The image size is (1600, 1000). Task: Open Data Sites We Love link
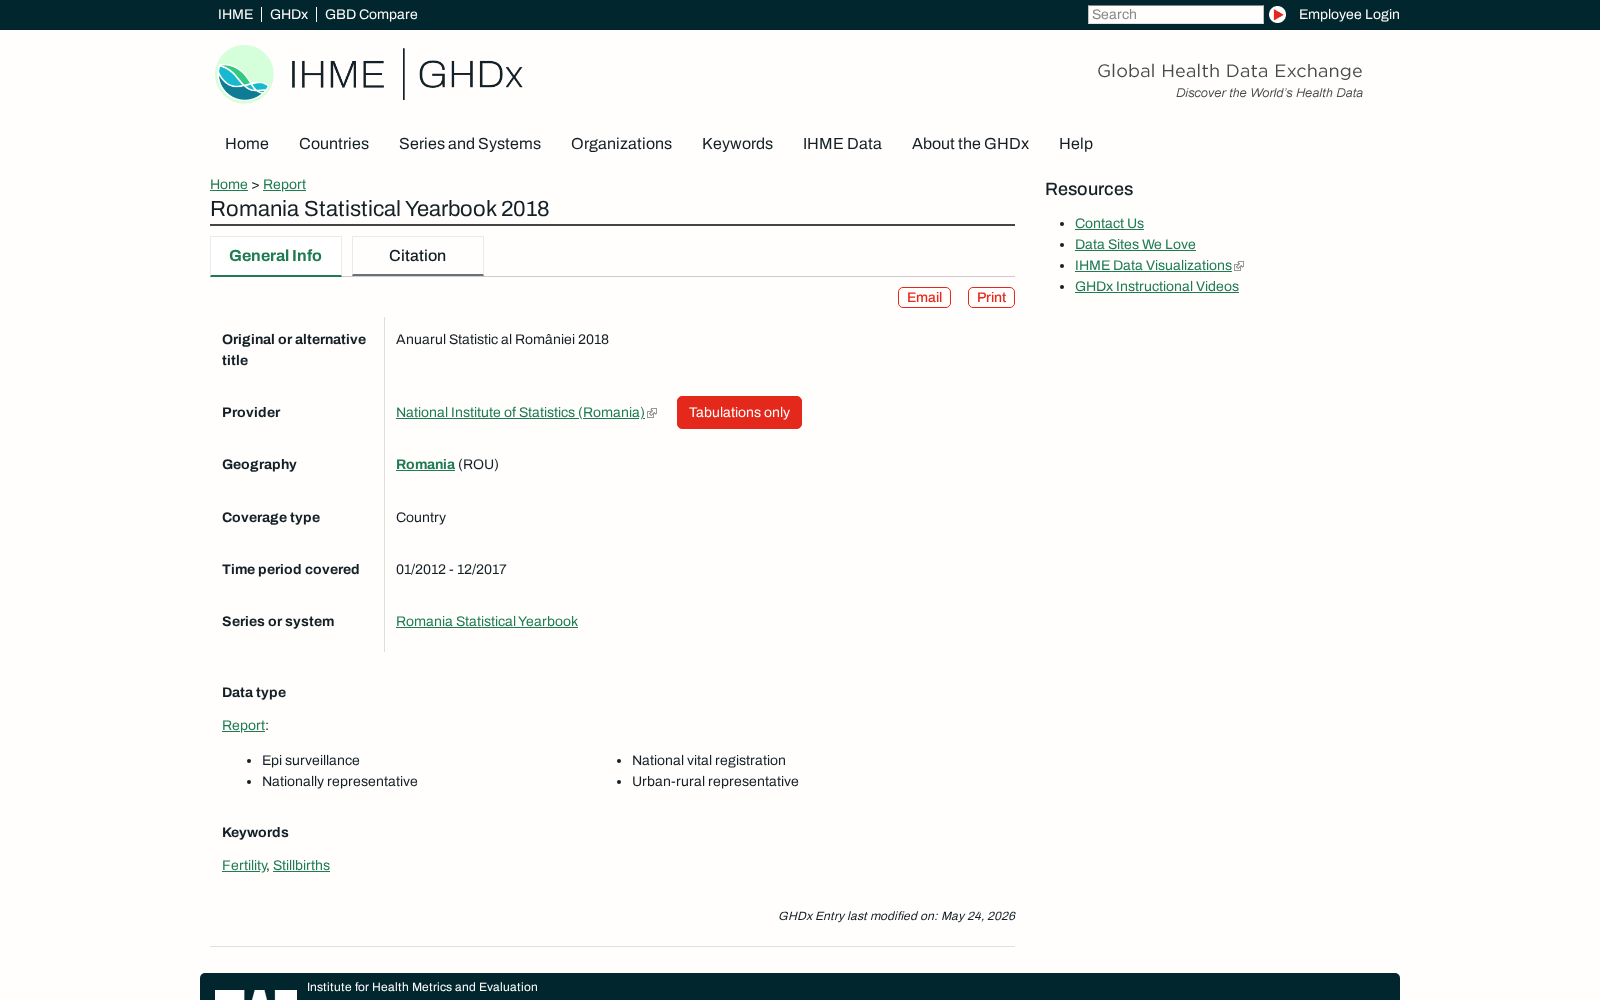coord(1135,244)
